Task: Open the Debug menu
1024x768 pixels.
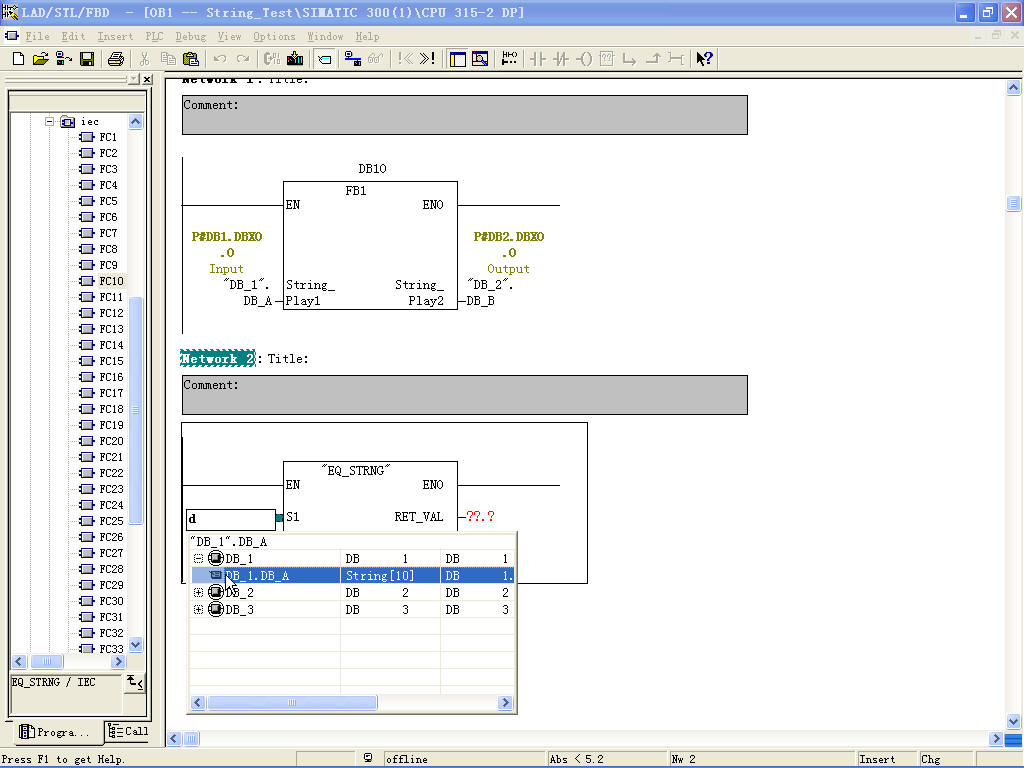Action: (191, 37)
